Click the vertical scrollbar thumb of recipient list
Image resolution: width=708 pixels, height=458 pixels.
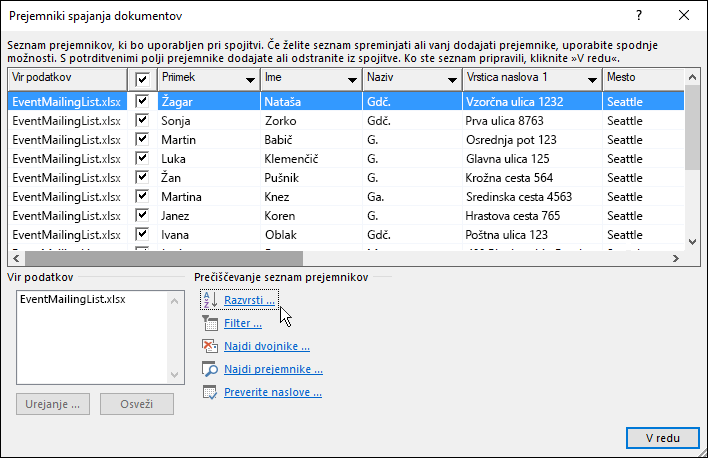click(692, 128)
